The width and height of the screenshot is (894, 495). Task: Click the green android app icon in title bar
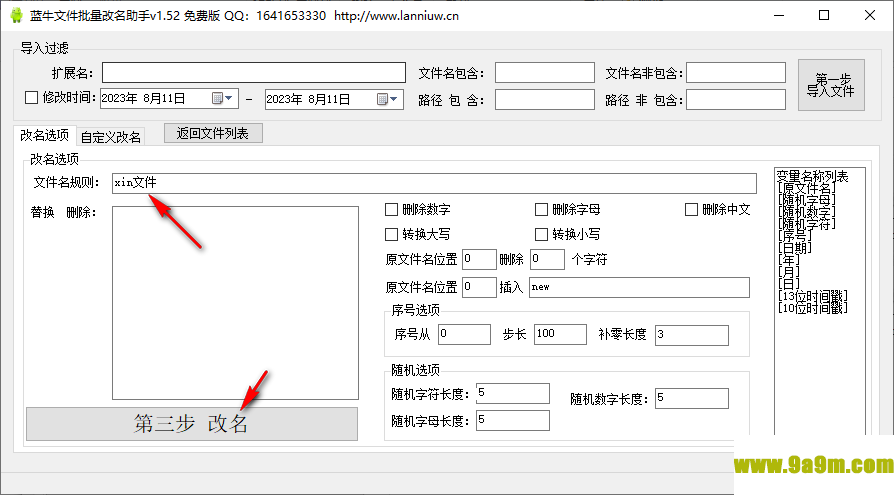[17, 15]
